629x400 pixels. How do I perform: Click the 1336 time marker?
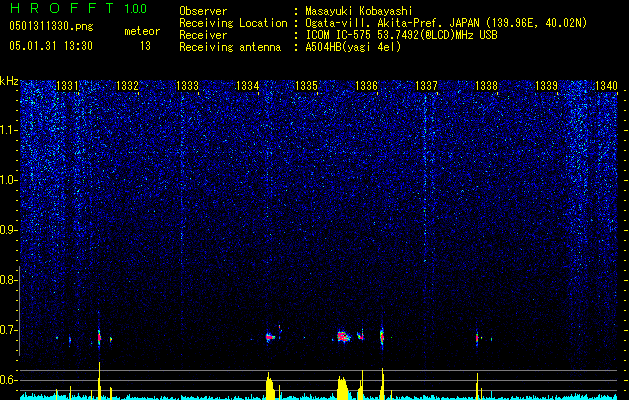coord(366,86)
